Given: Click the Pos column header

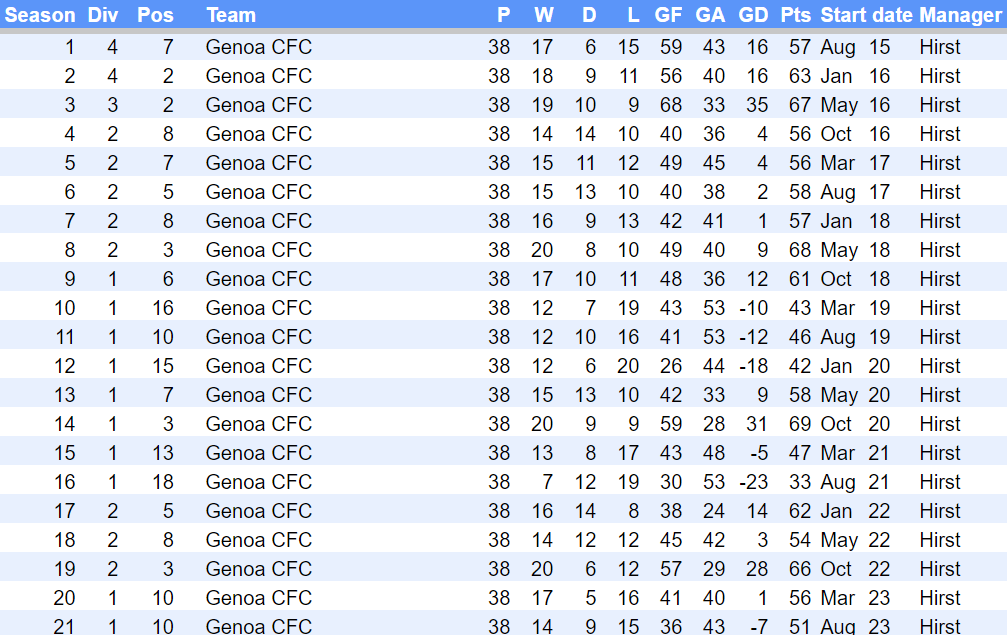Looking at the screenshot, I should coord(155,15).
